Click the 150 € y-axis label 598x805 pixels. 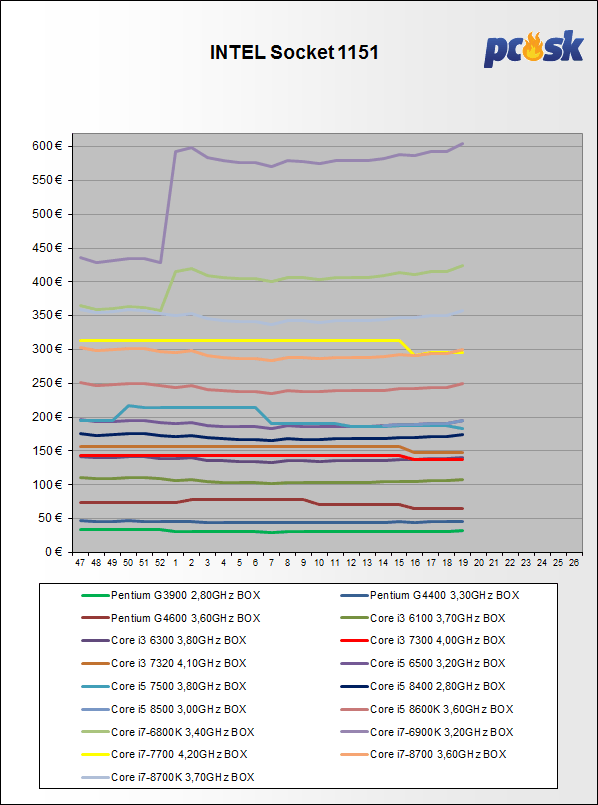[x=47, y=451]
